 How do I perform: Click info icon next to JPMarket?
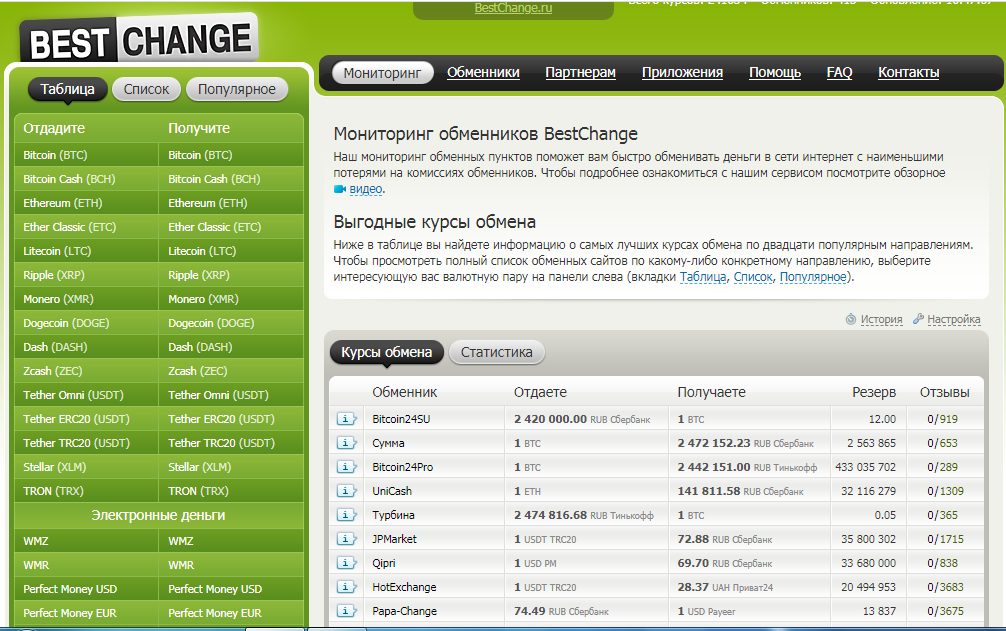[346, 539]
